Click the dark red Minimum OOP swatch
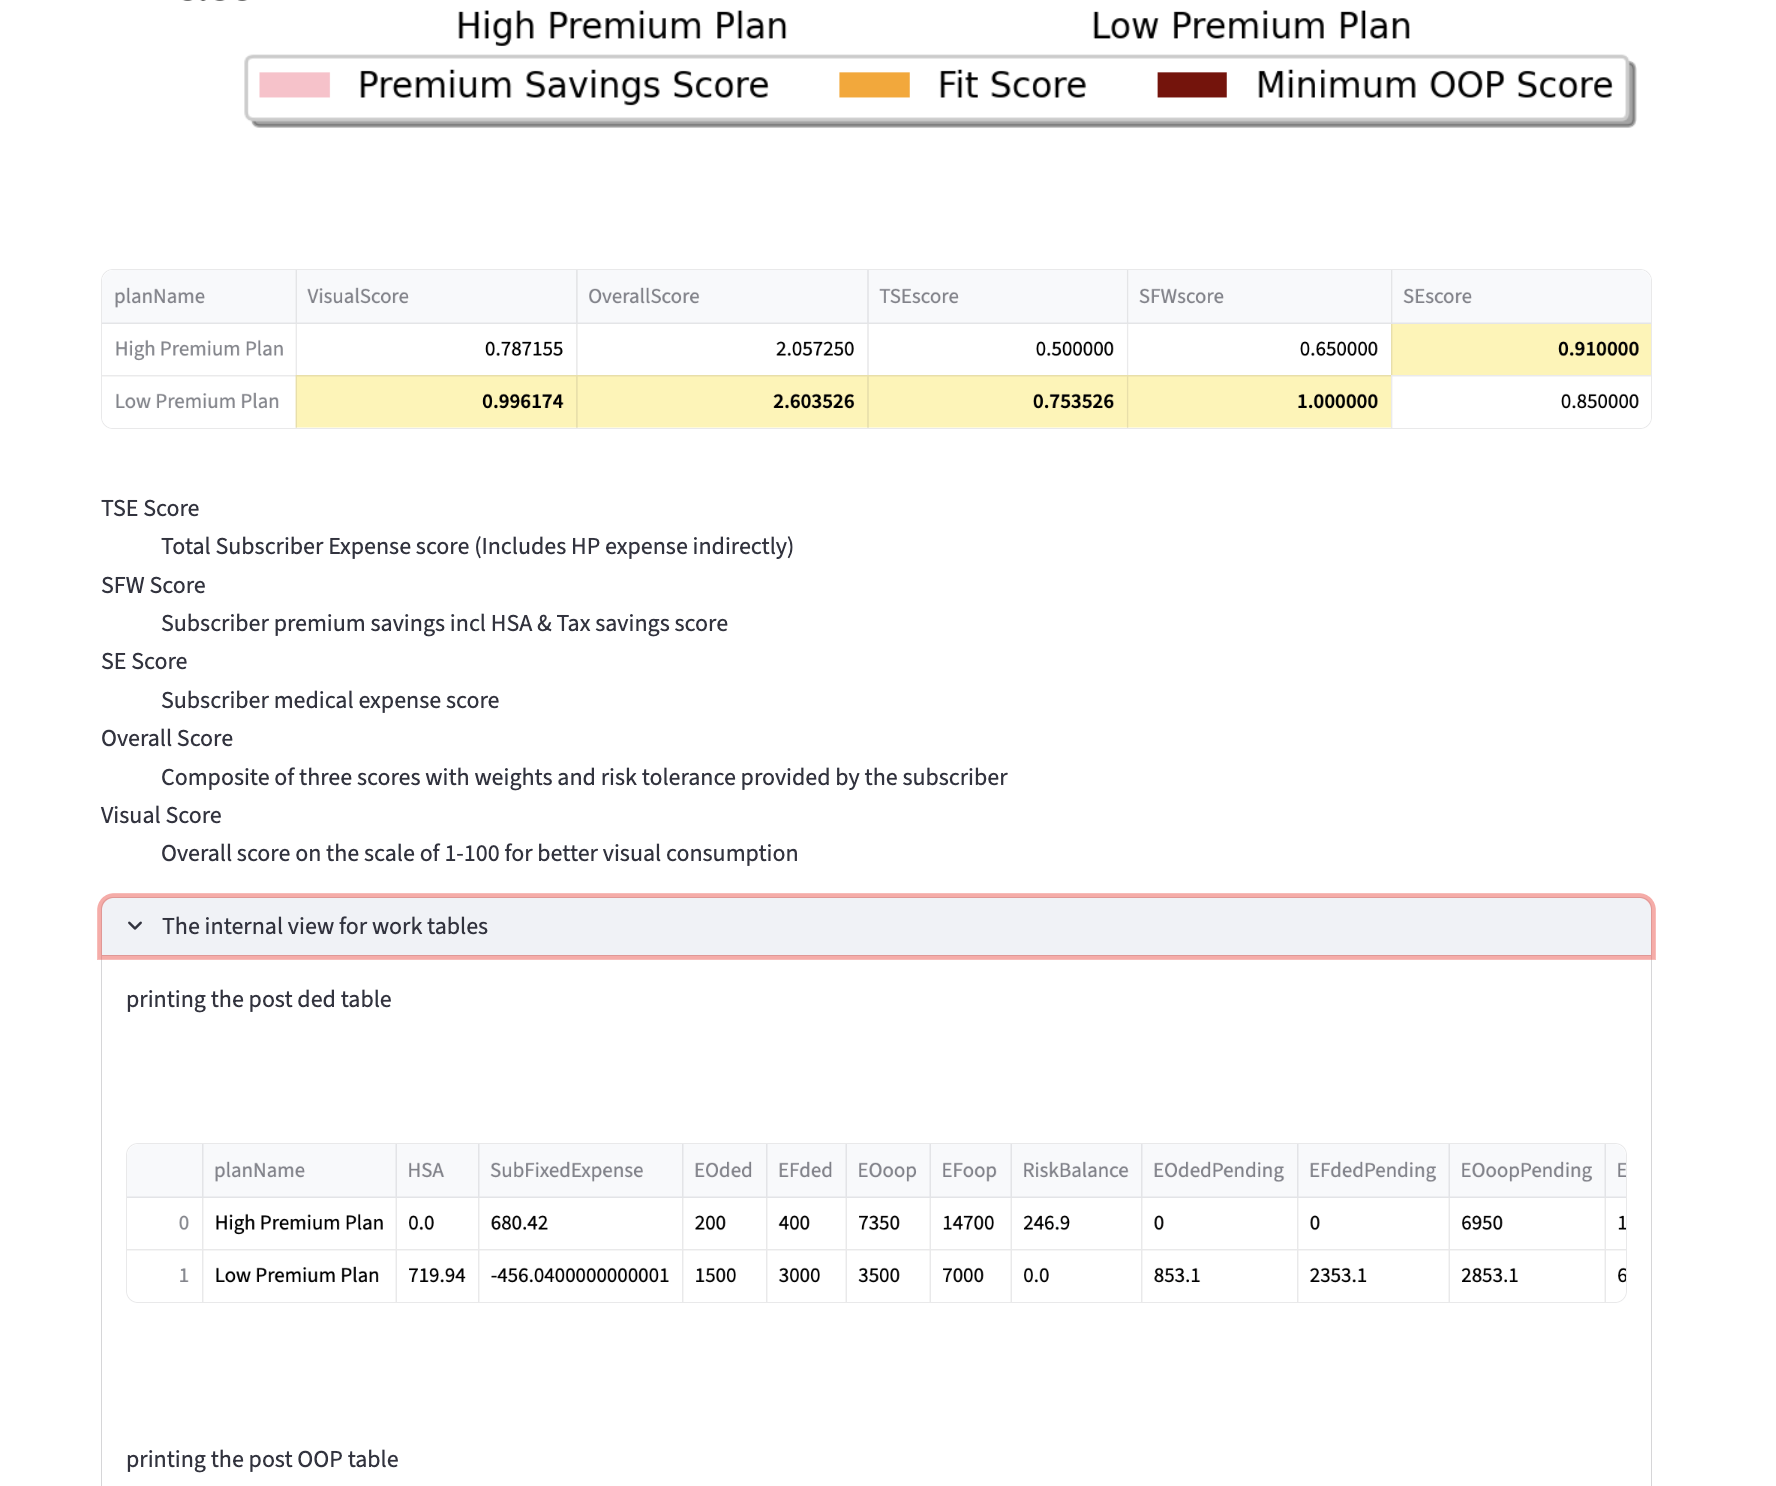Screen dimensions: 1776x1486 pyautogui.click(x=1191, y=85)
